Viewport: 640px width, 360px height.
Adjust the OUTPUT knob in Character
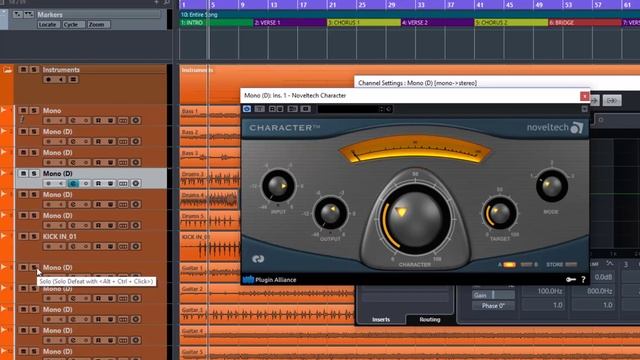click(x=330, y=213)
